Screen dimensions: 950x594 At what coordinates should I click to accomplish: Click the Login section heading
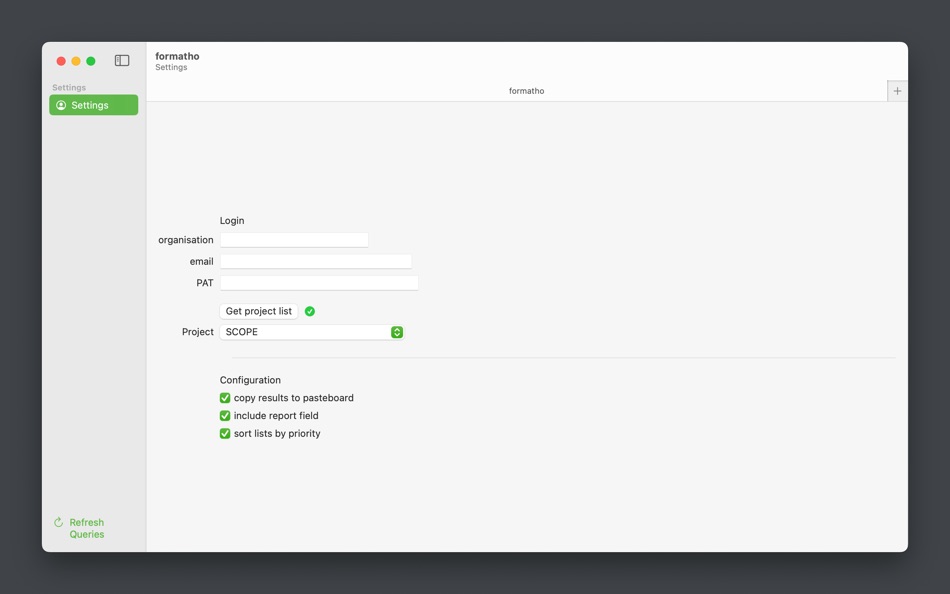[232, 221]
